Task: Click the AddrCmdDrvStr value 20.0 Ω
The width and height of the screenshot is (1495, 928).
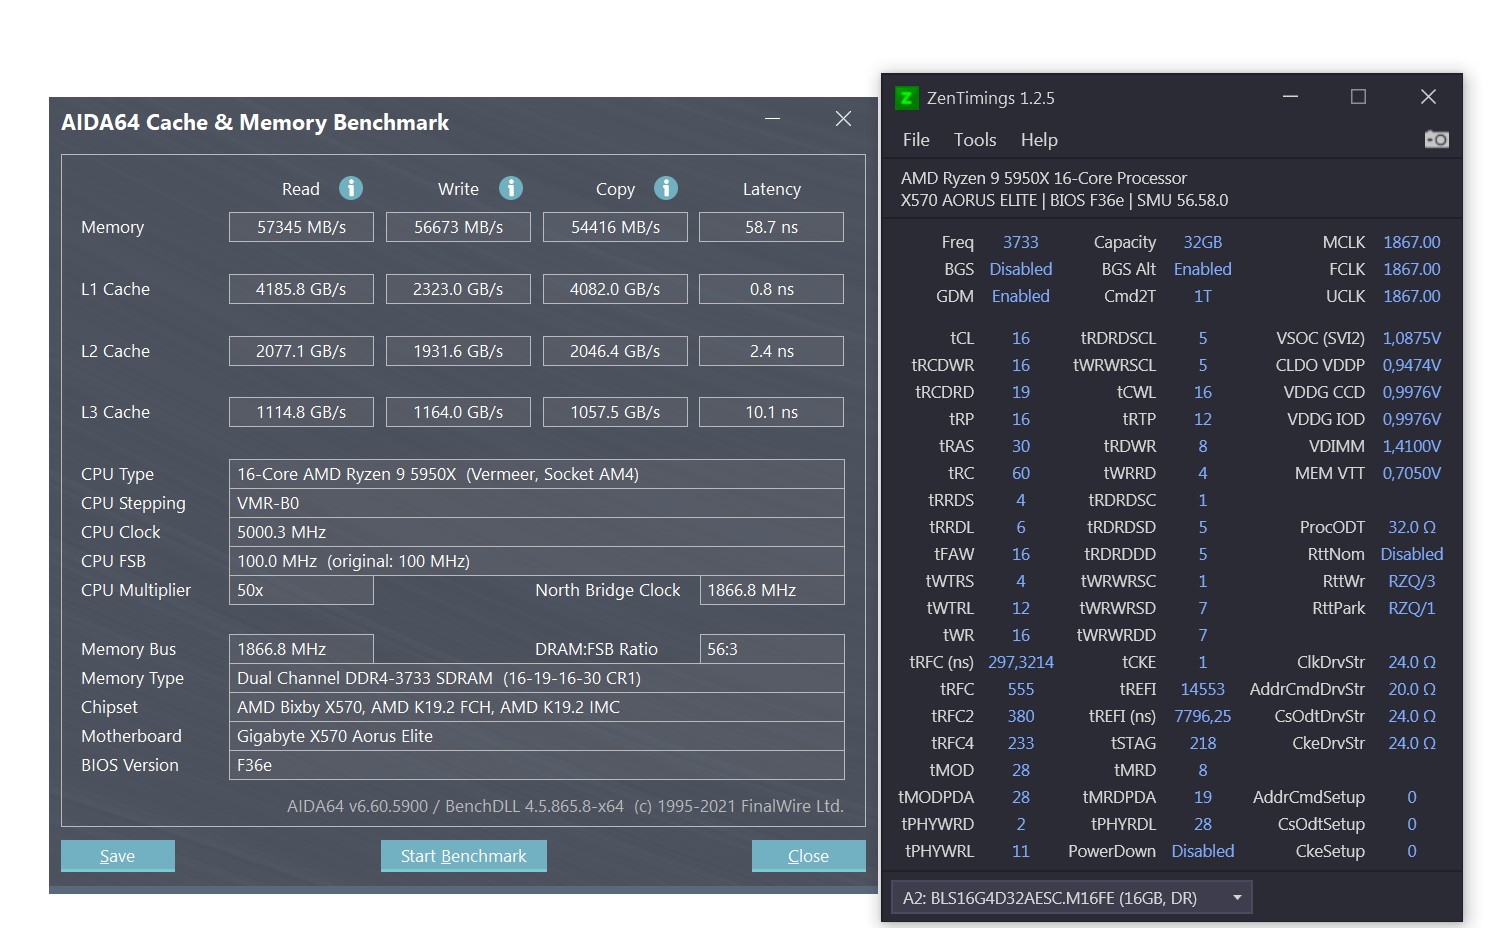Action: point(1411,689)
